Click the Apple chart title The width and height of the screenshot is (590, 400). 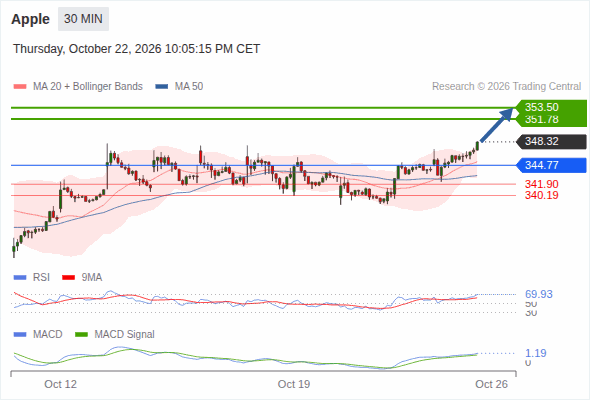(x=30, y=19)
